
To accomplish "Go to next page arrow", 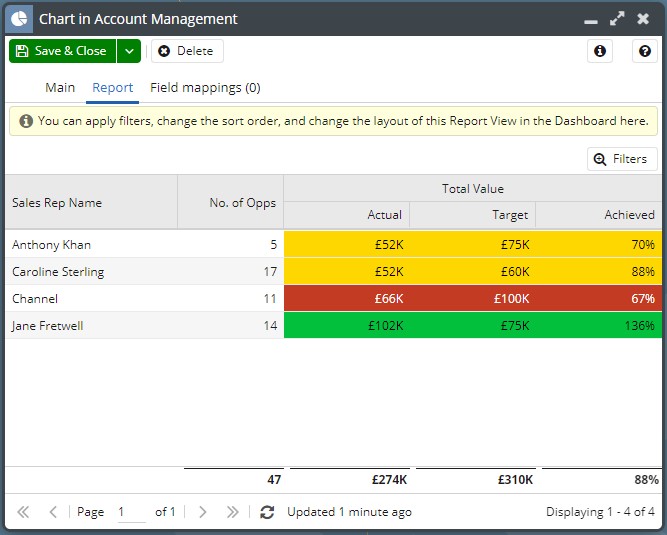I will (x=202, y=512).
